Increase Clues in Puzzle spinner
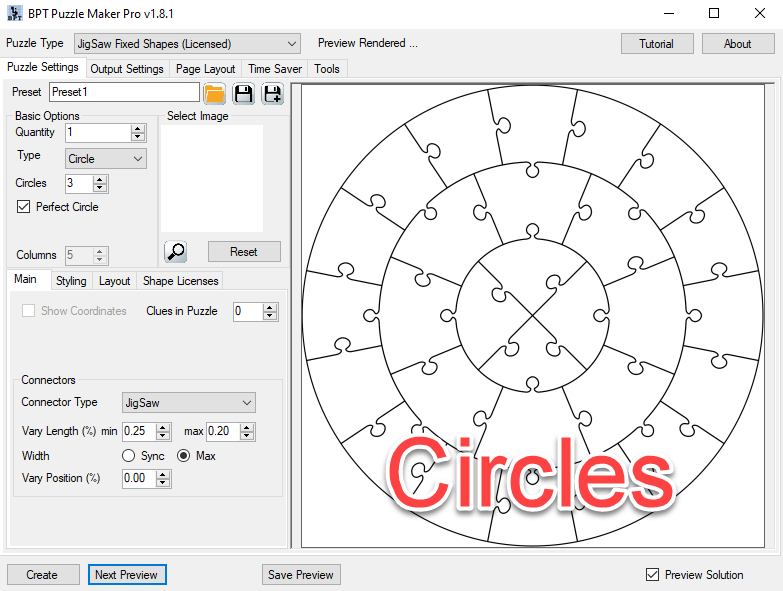Image resolution: width=783 pixels, height=591 pixels. pyautogui.click(x=270, y=307)
